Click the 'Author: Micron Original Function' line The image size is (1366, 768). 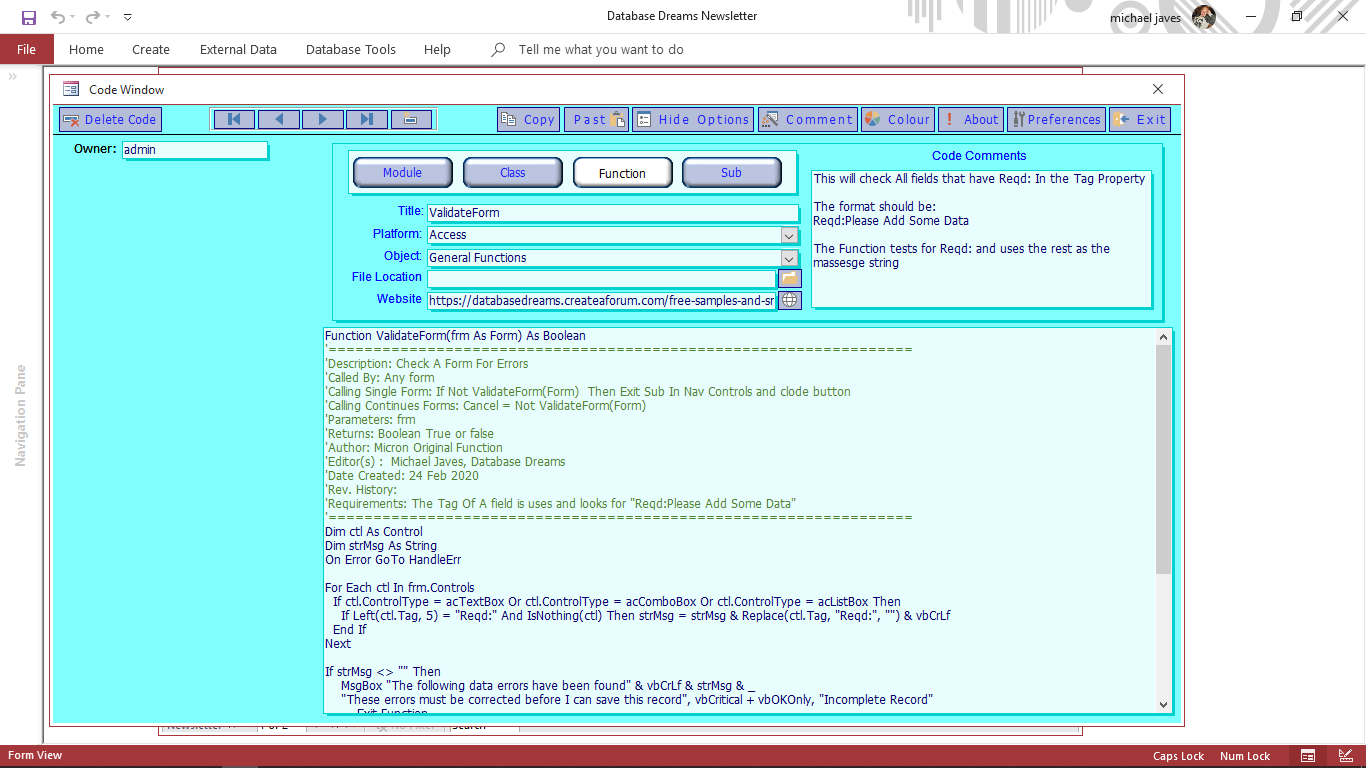coord(414,448)
